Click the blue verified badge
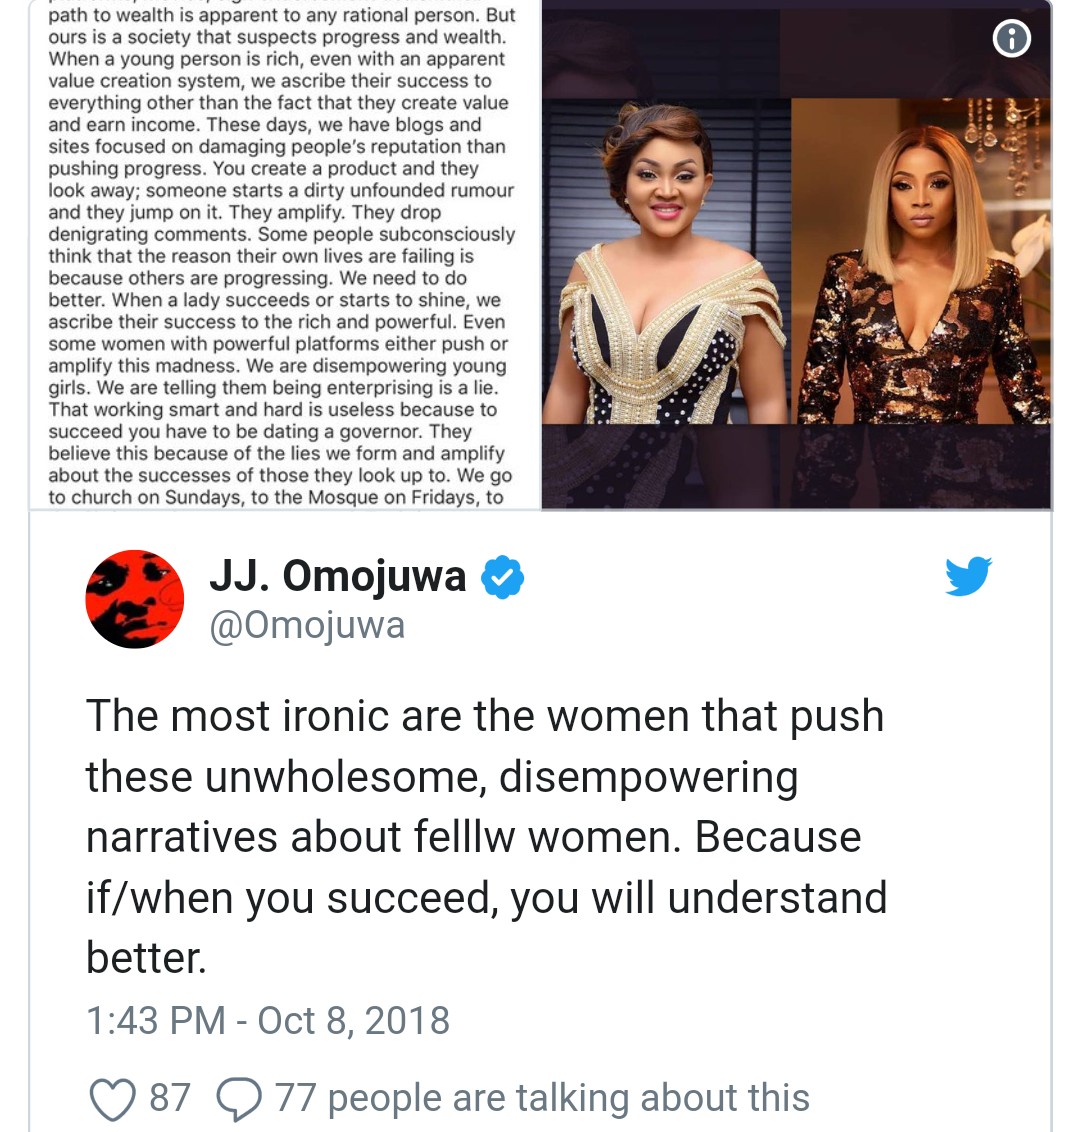This screenshot has width=1080, height=1132. click(x=502, y=577)
